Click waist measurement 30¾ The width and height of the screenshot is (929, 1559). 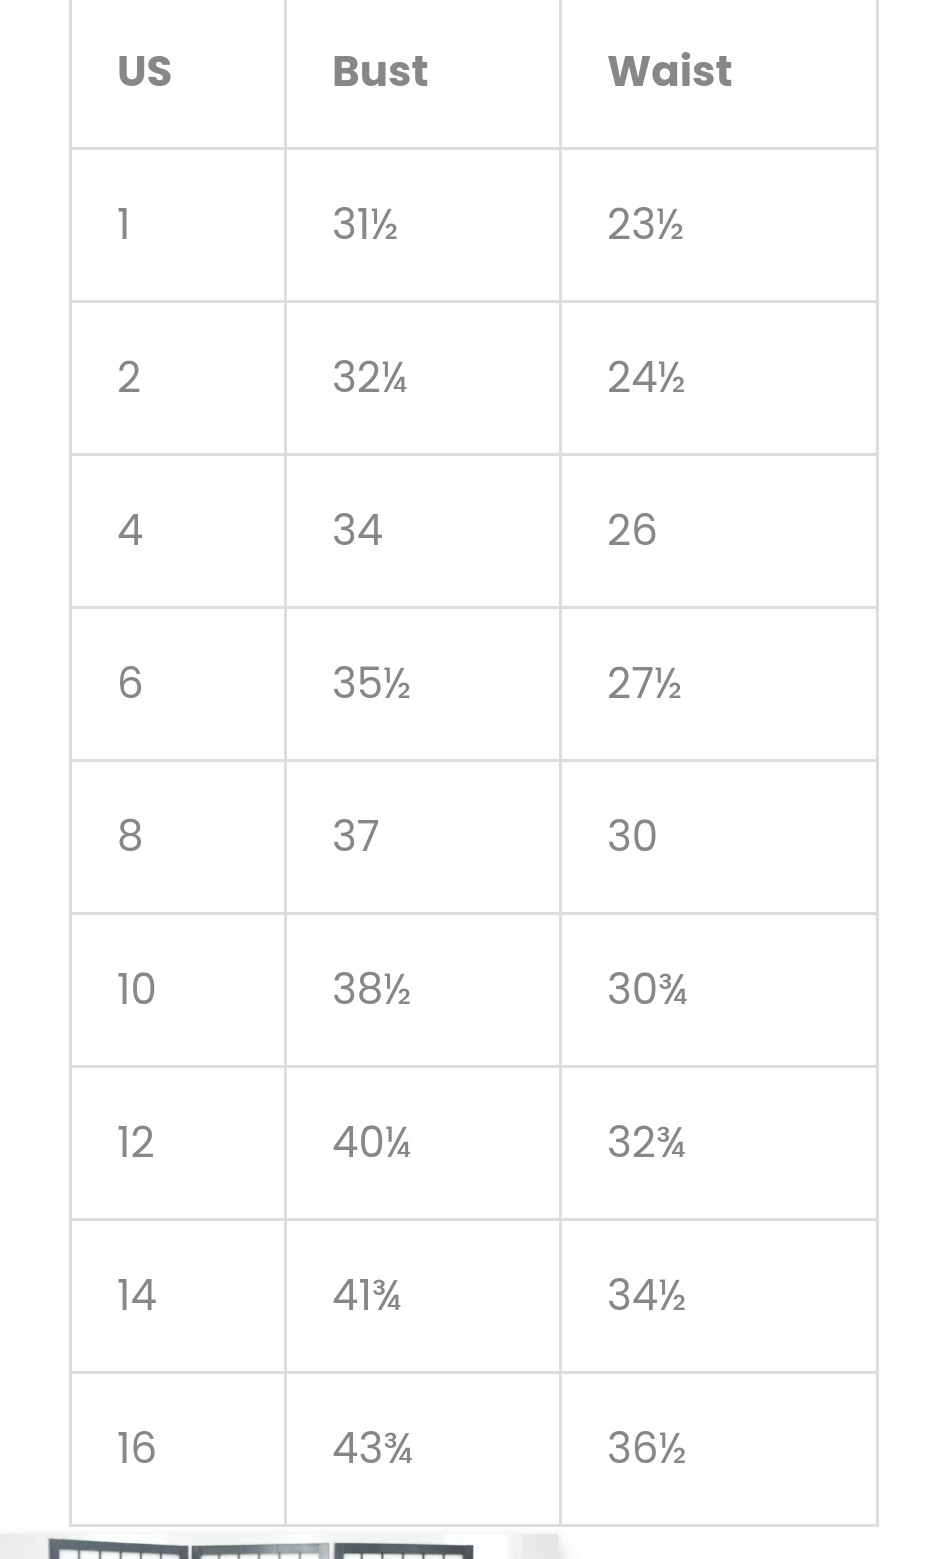647,989
